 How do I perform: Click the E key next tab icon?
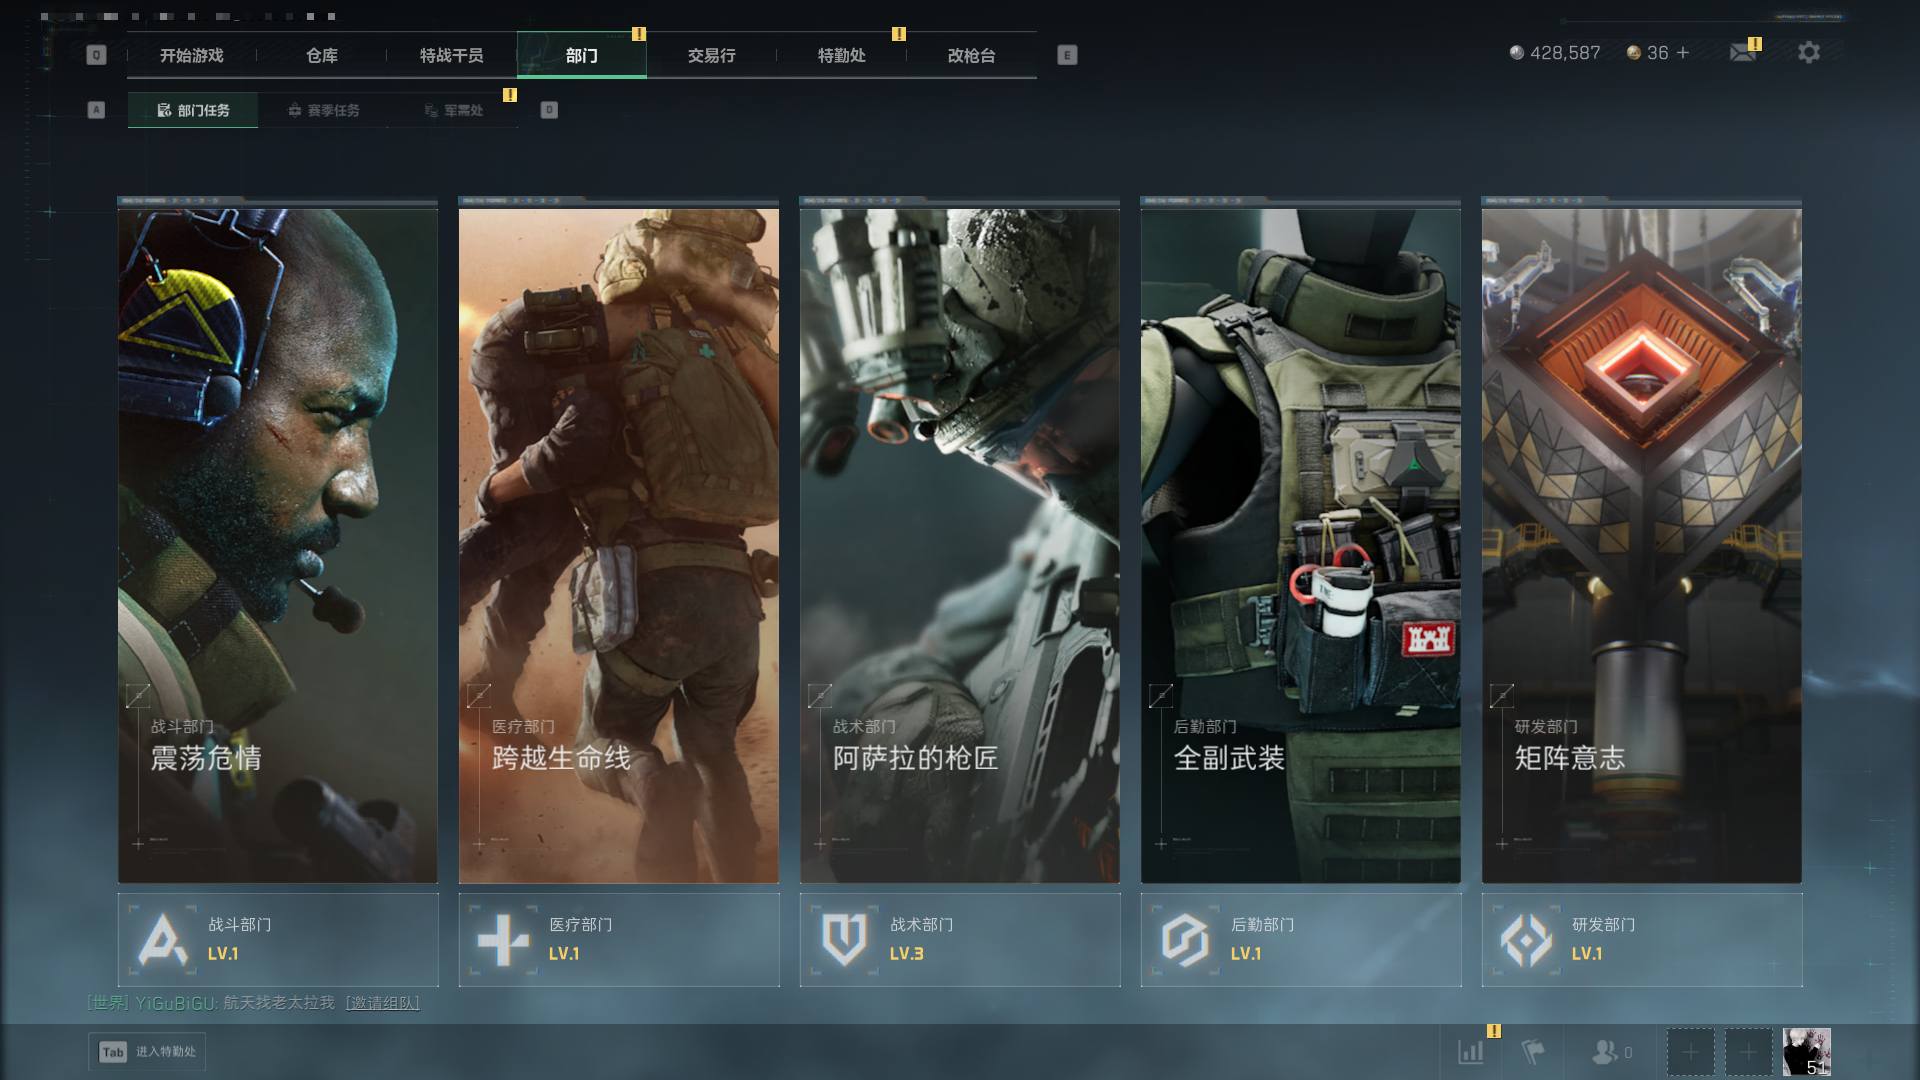tap(1067, 55)
